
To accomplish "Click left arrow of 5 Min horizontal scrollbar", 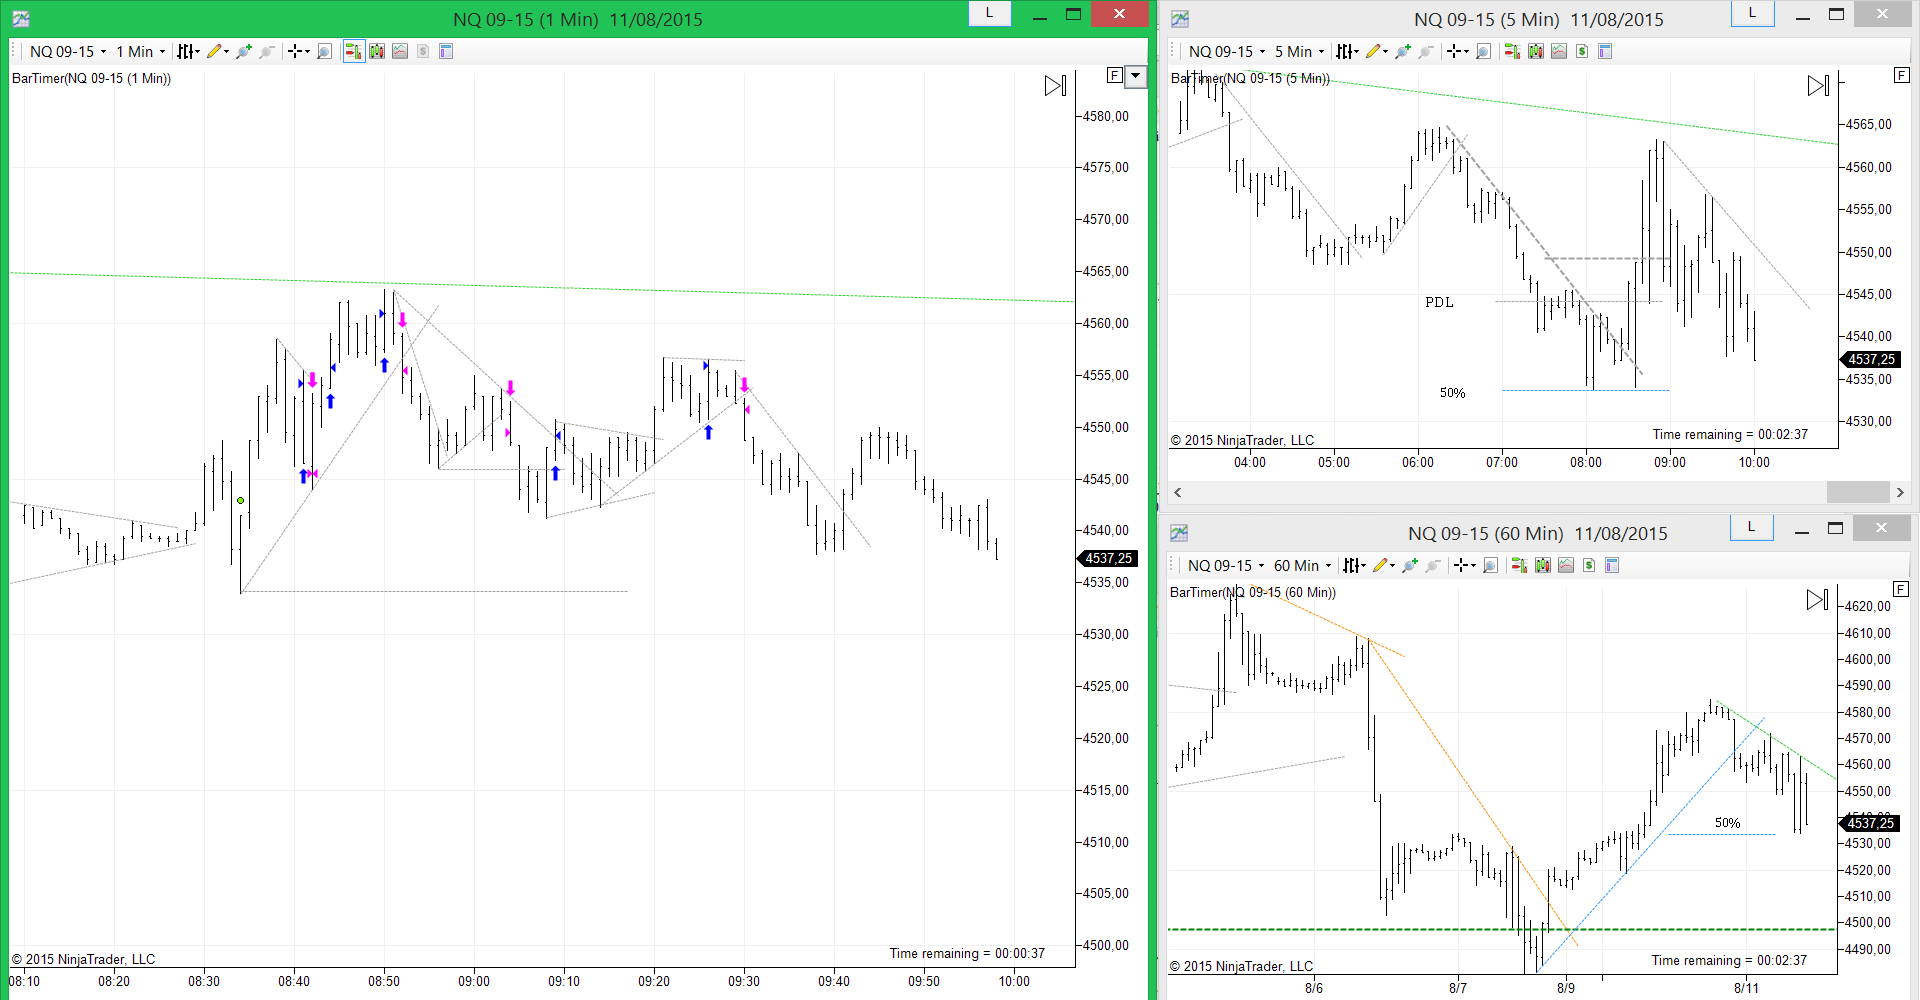I will [1178, 492].
